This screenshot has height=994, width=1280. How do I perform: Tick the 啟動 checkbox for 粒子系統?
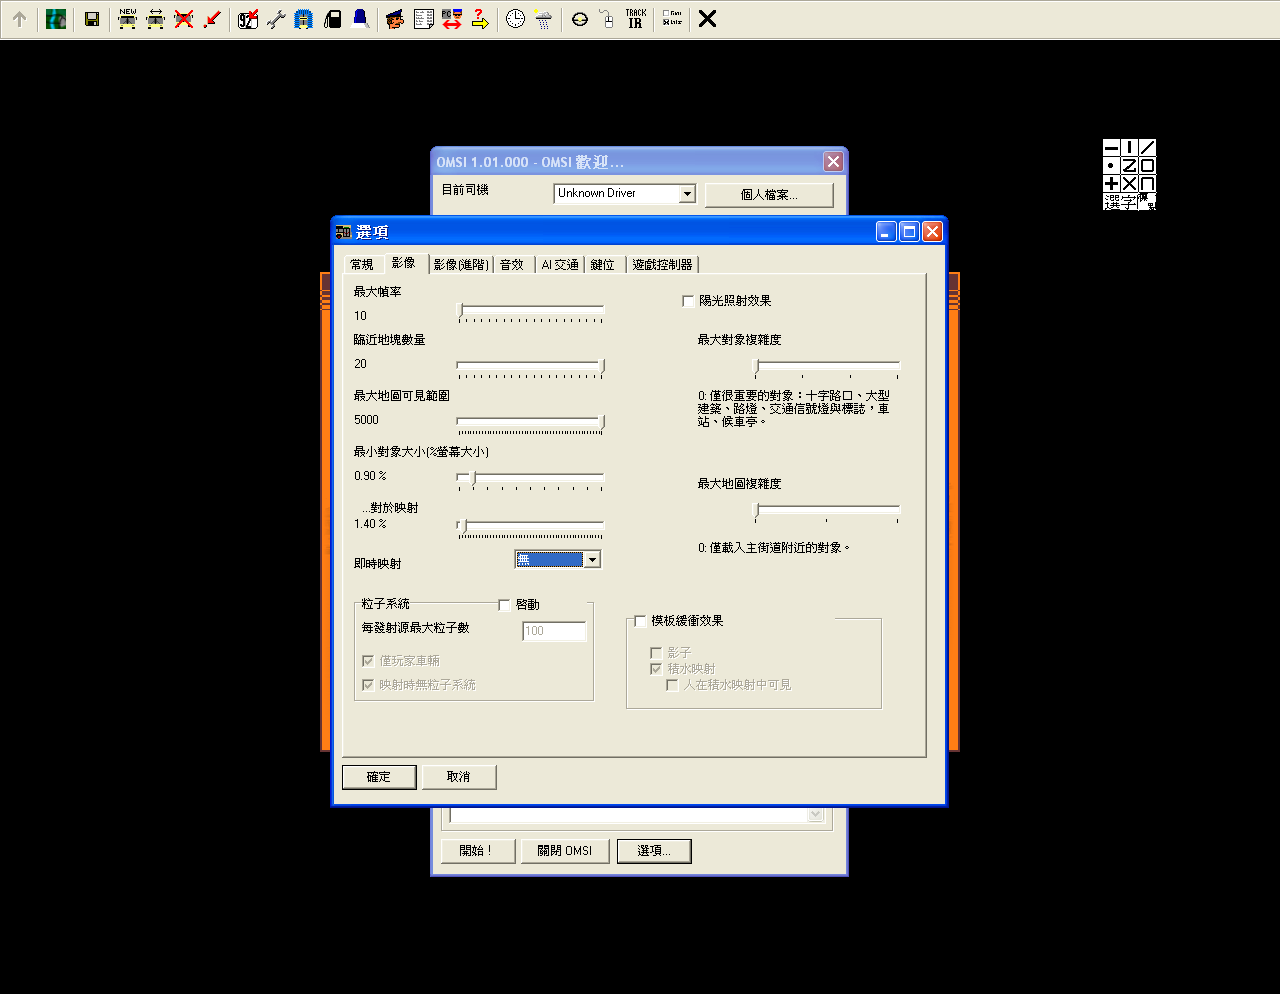click(x=504, y=605)
